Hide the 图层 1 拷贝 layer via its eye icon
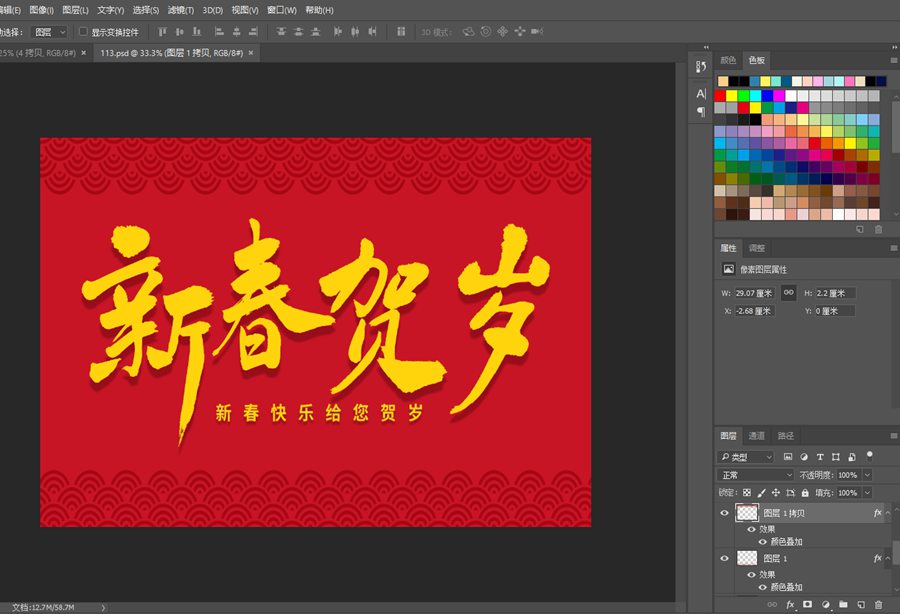This screenshot has width=900, height=614. [725, 513]
